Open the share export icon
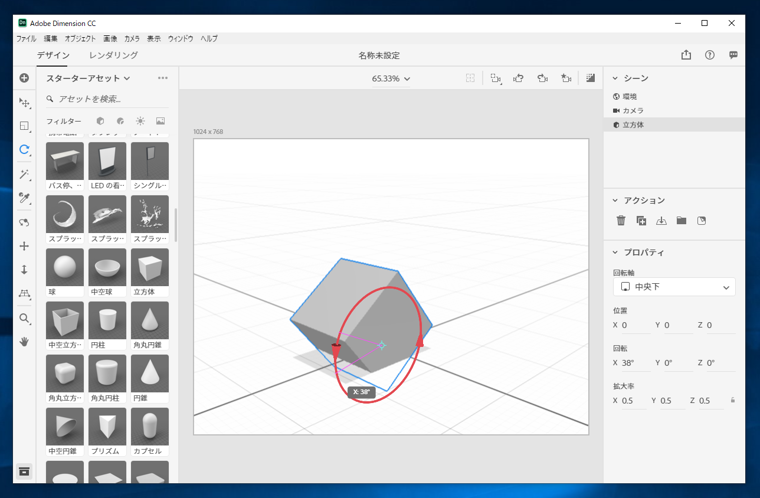 pyautogui.click(x=686, y=55)
